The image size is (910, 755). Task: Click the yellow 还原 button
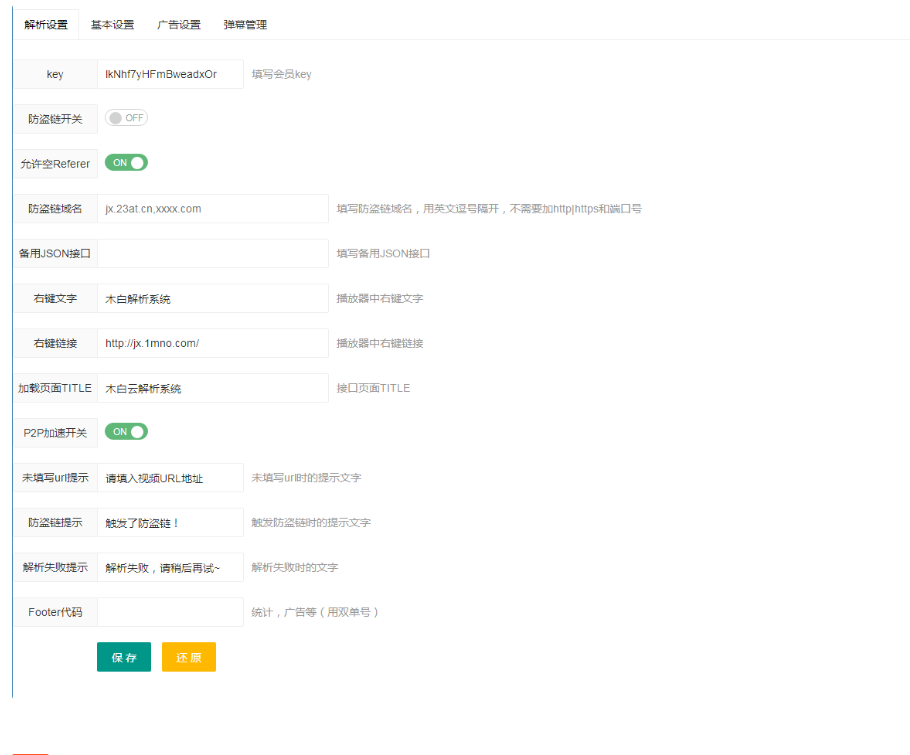tap(188, 657)
